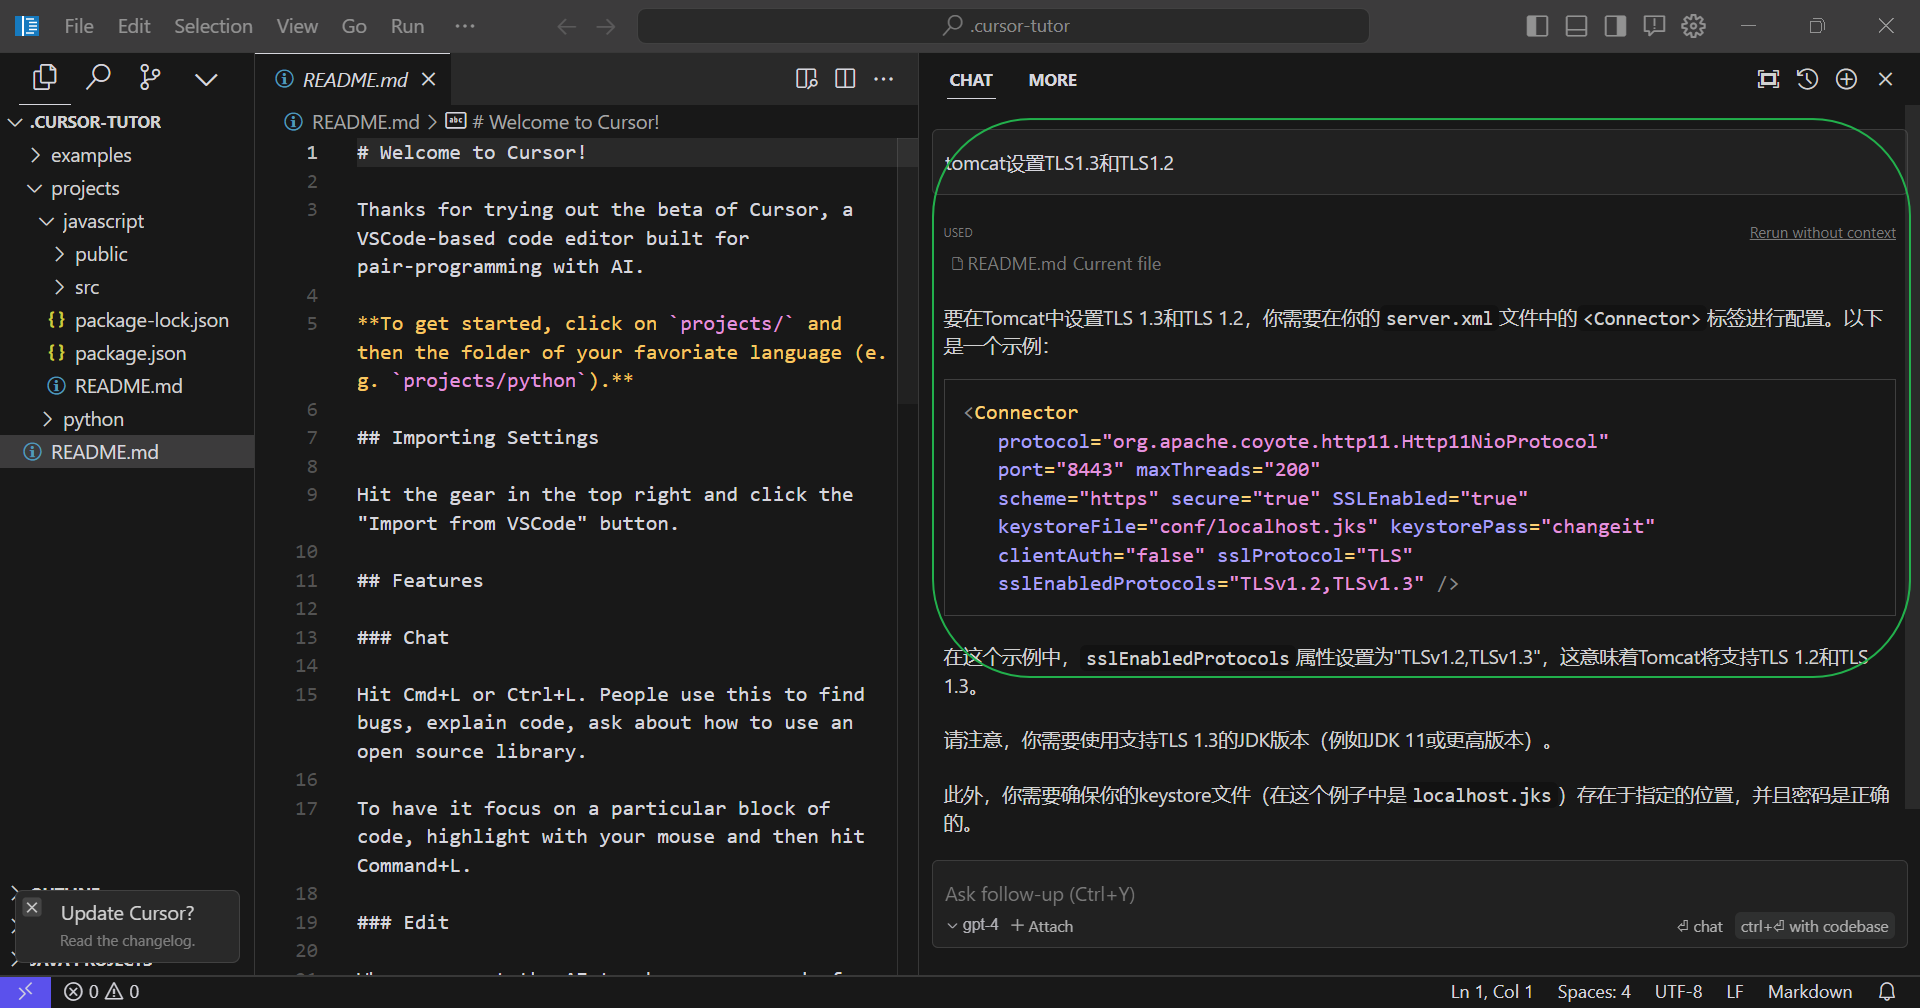
Task: Change UTF-8 encoding in status bar
Action: [1678, 991]
